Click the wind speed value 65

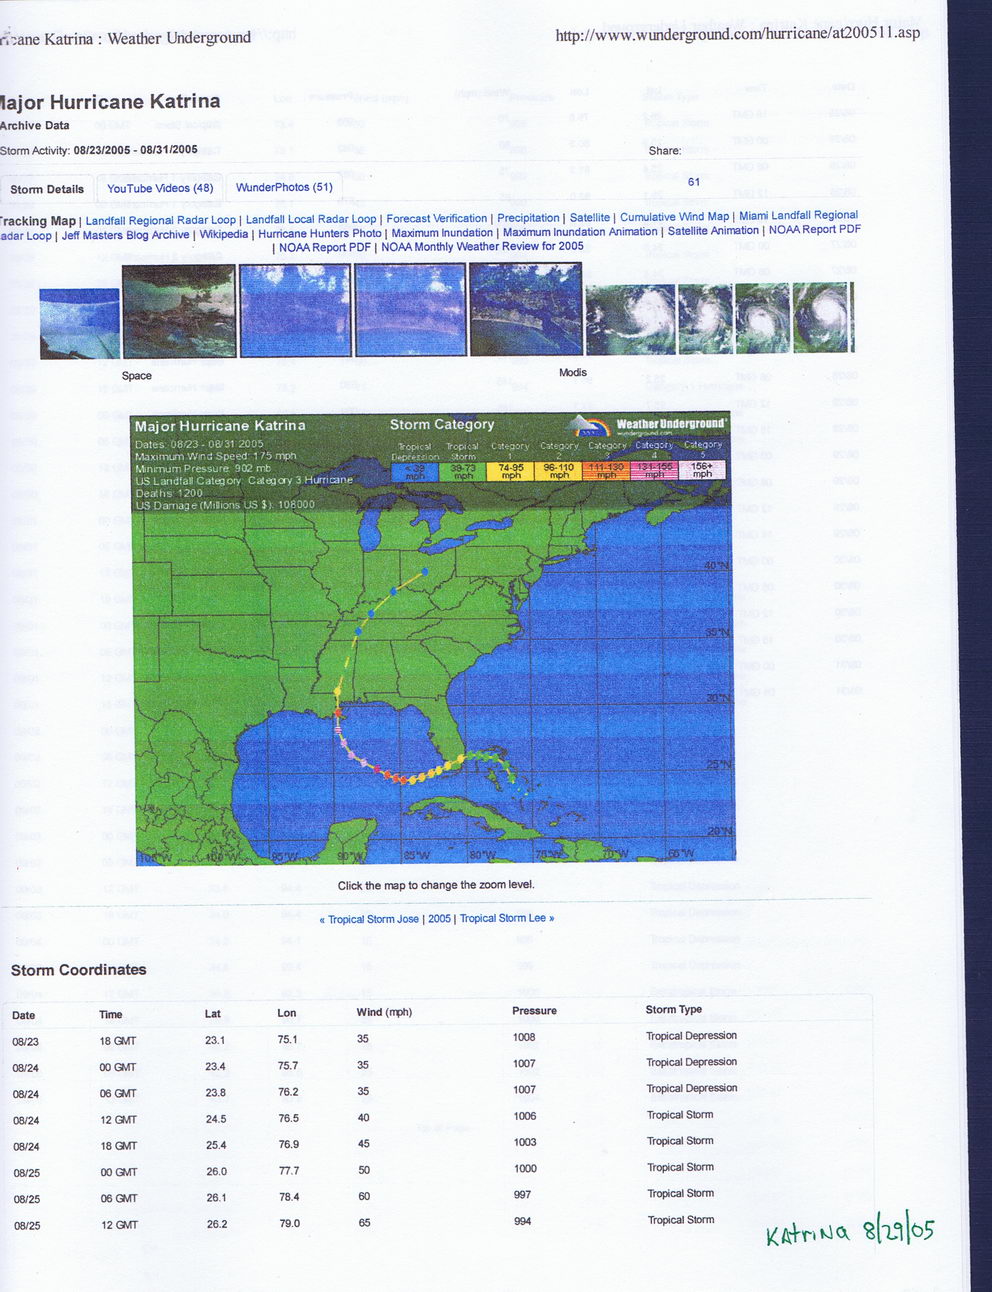coord(364,1222)
